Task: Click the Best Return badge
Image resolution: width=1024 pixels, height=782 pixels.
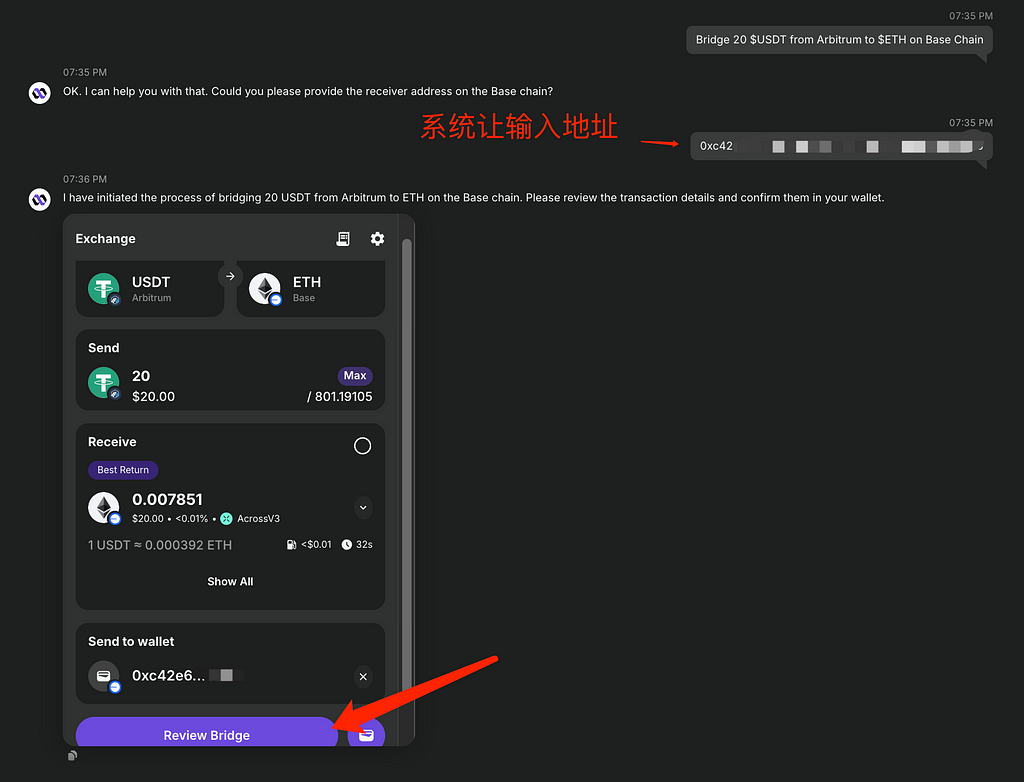Action: 123,470
